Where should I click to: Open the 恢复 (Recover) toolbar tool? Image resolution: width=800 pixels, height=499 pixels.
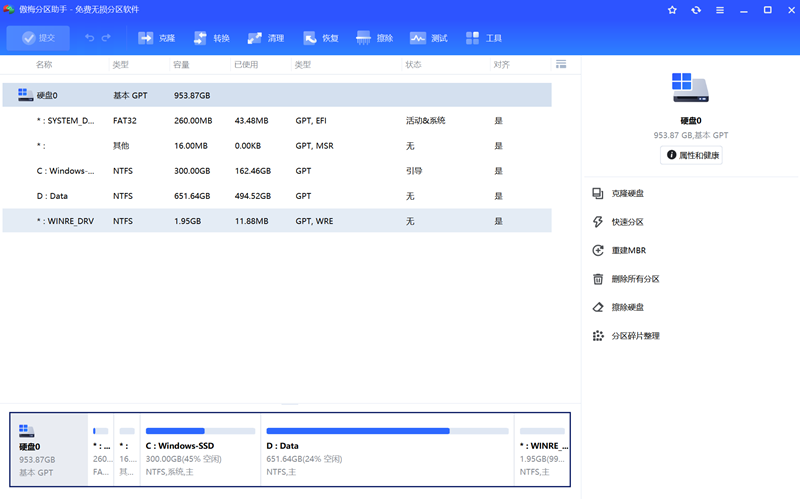click(x=320, y=38)
